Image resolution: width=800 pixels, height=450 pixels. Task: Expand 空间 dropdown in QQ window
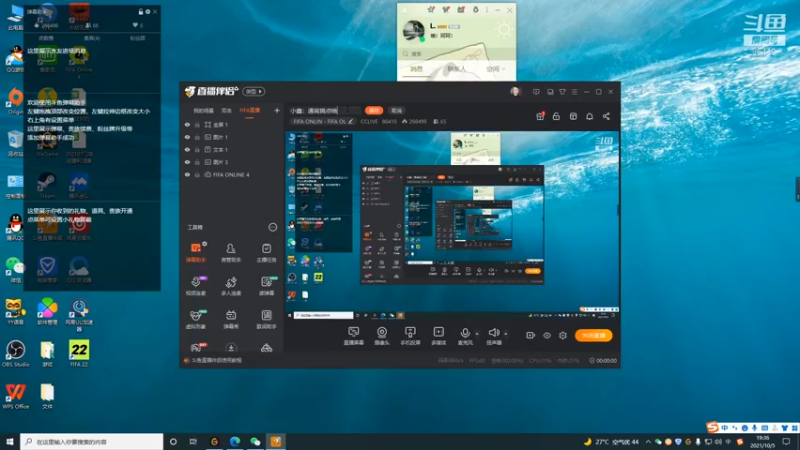pyautogui.click(x=495, y=69)
